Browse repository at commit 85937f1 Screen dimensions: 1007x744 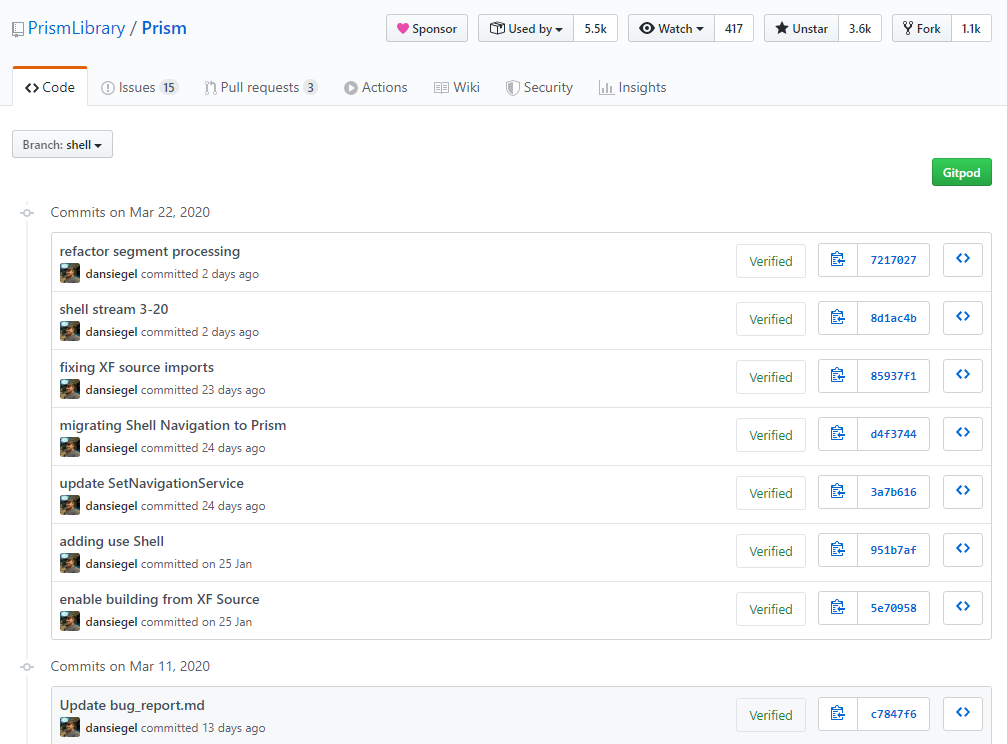[x=963, y=375]
